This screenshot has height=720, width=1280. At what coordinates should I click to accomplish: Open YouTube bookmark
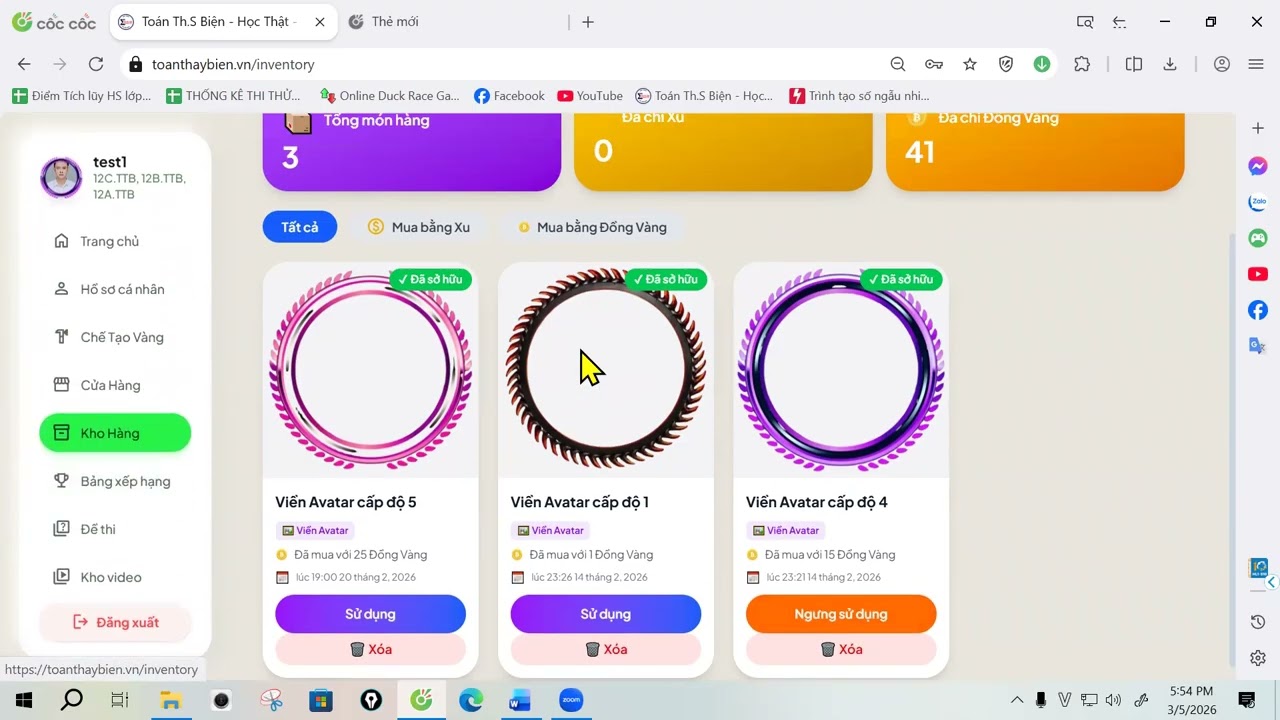tap(590, 96)
